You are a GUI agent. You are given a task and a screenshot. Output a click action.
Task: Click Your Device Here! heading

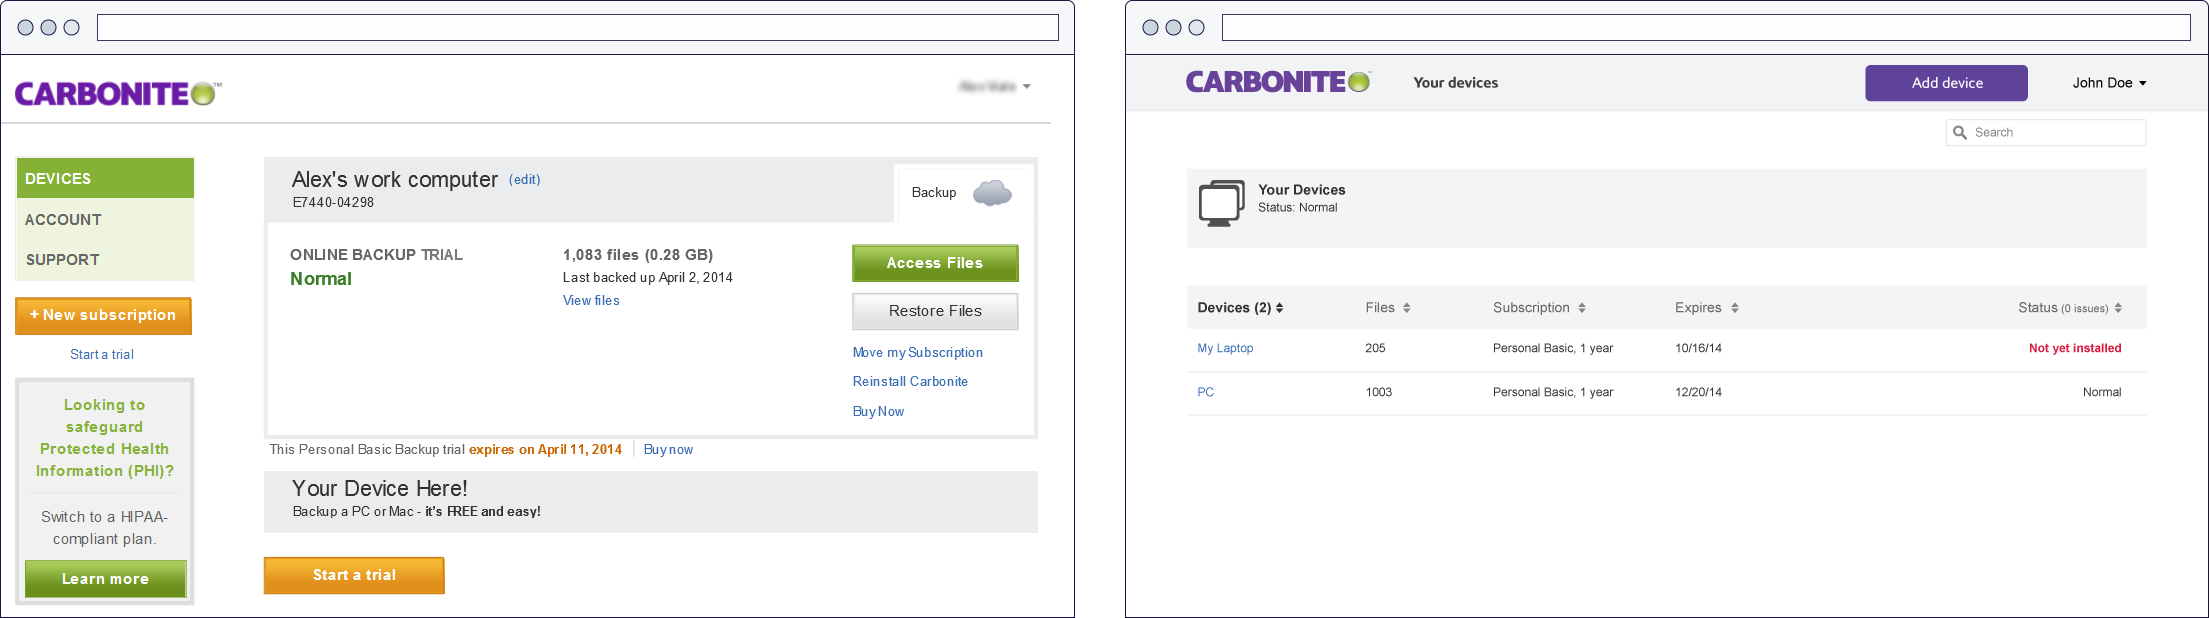379,488
